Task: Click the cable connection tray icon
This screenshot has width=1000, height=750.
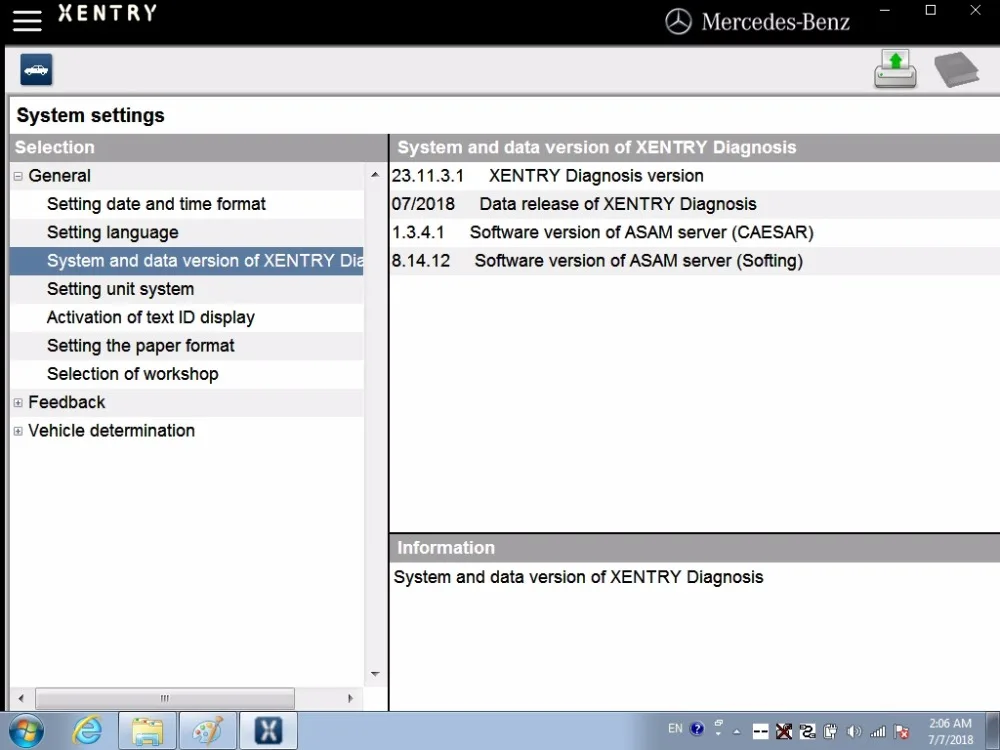Action: pos(807,732)
